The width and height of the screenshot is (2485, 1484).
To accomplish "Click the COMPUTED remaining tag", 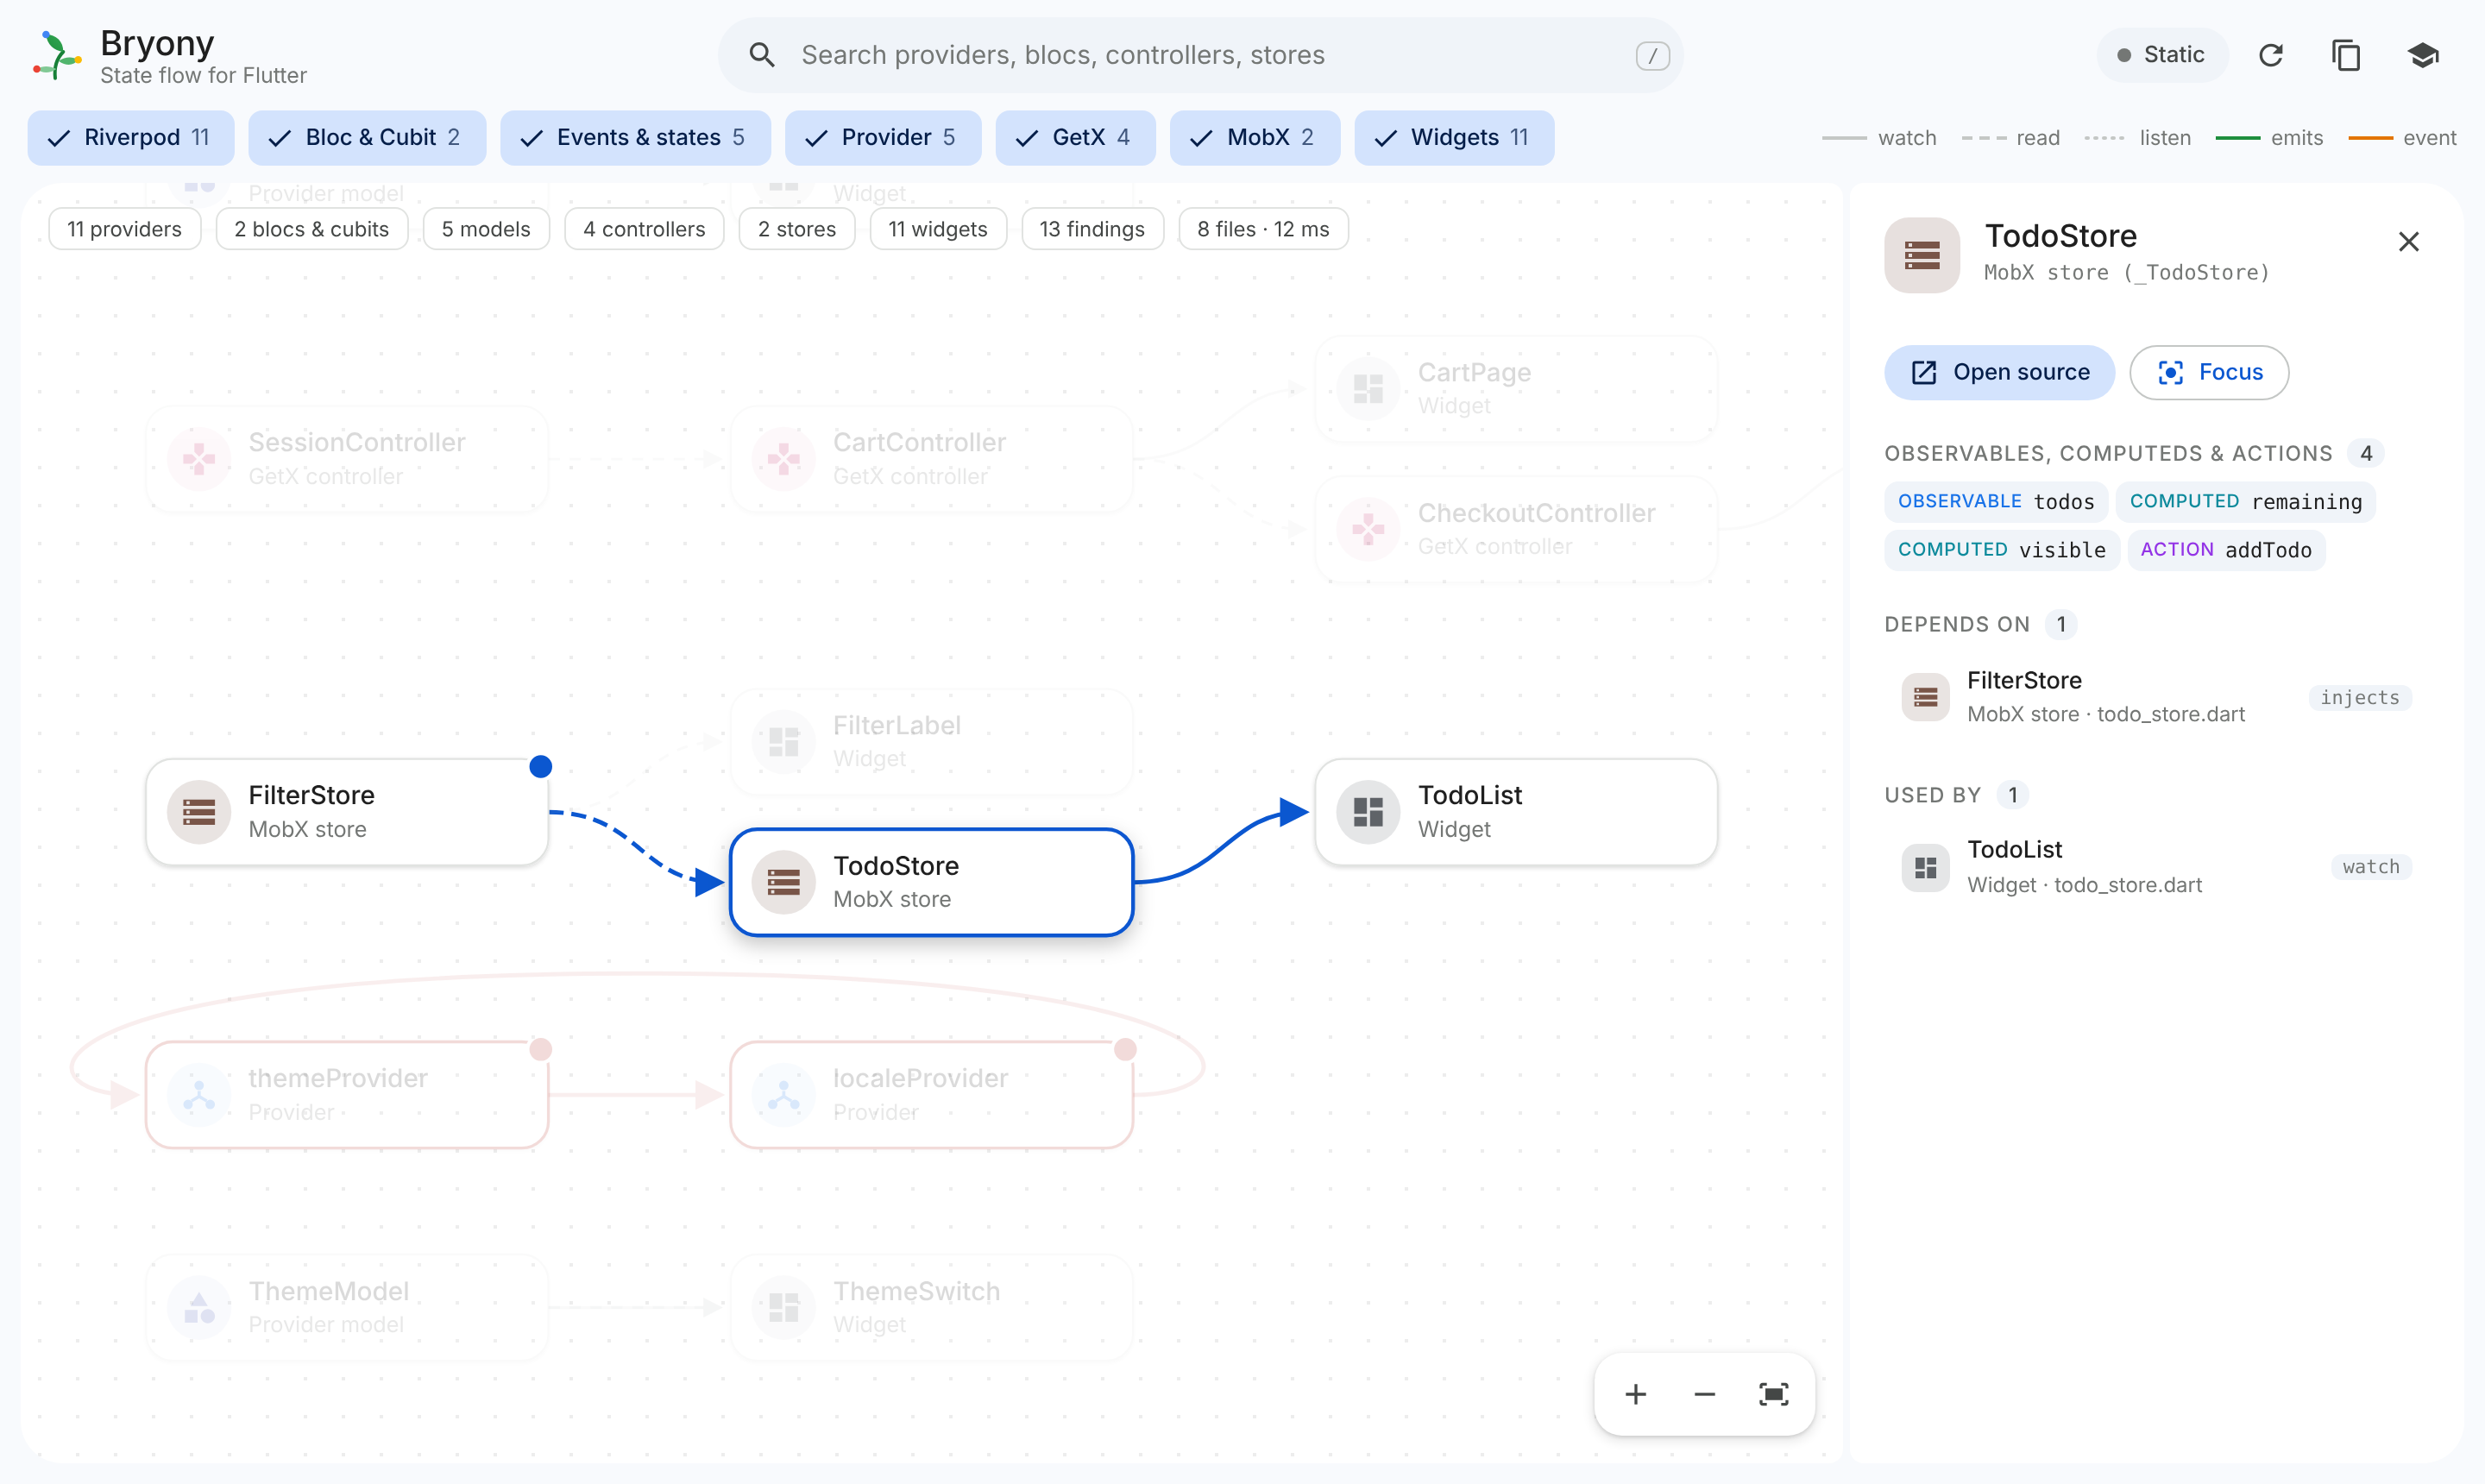I will [x=2245, y=501].
